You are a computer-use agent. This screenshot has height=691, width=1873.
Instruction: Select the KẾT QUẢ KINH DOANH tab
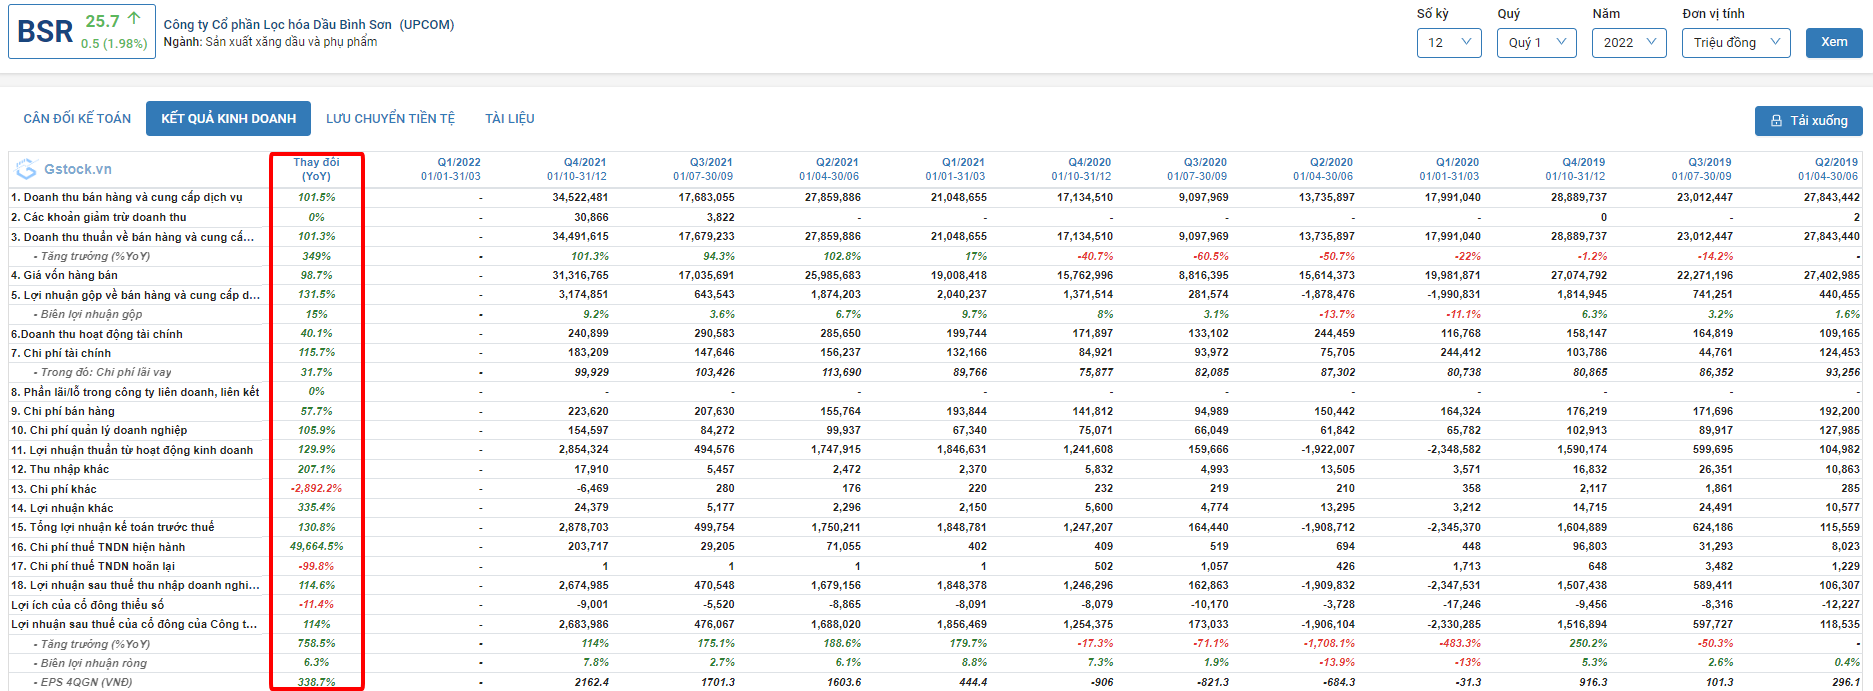228,119
